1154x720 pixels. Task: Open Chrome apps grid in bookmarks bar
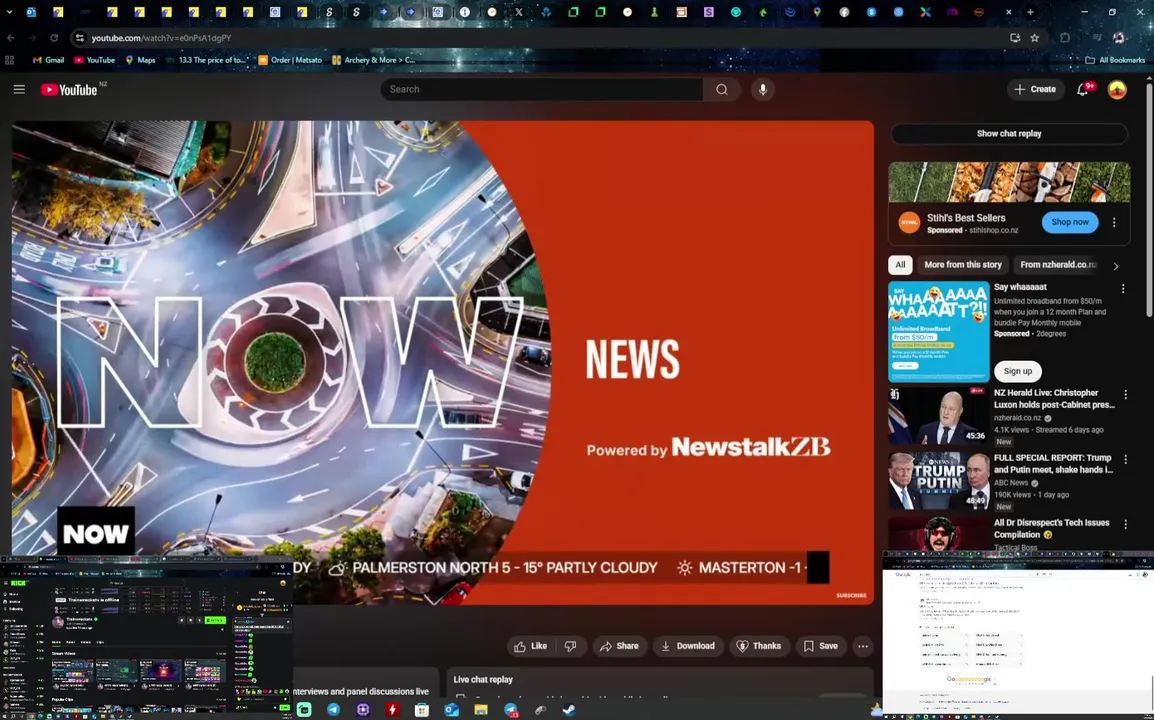[10, 60]
